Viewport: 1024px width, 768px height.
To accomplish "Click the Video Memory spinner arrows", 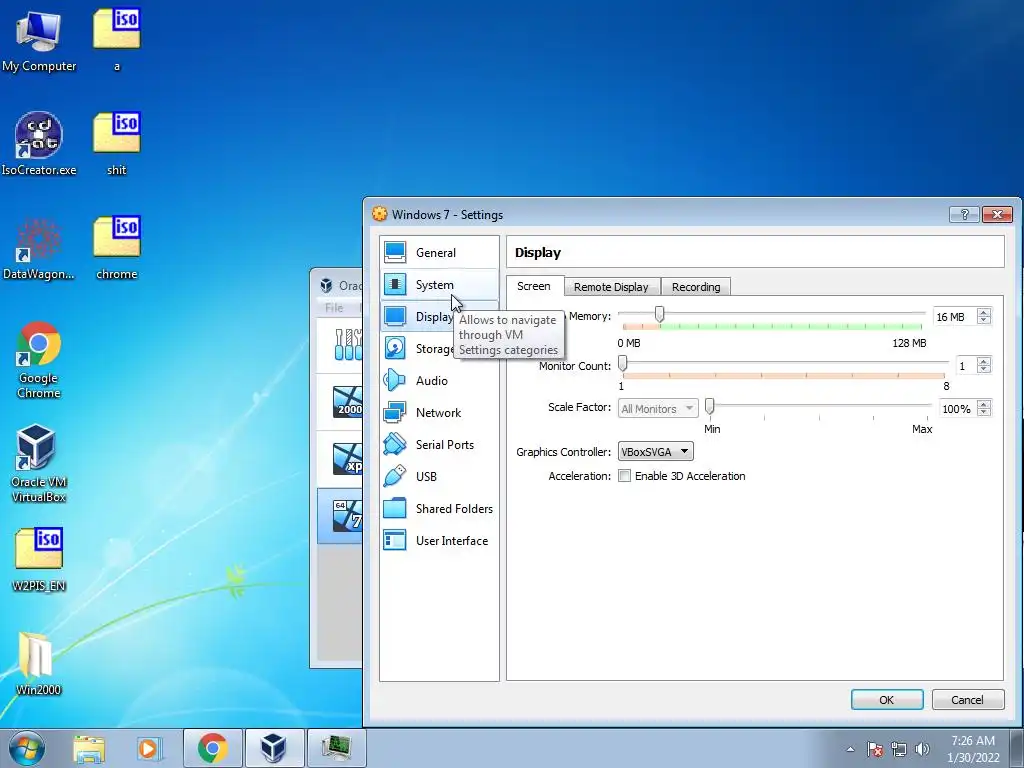I will pos(984,316).
